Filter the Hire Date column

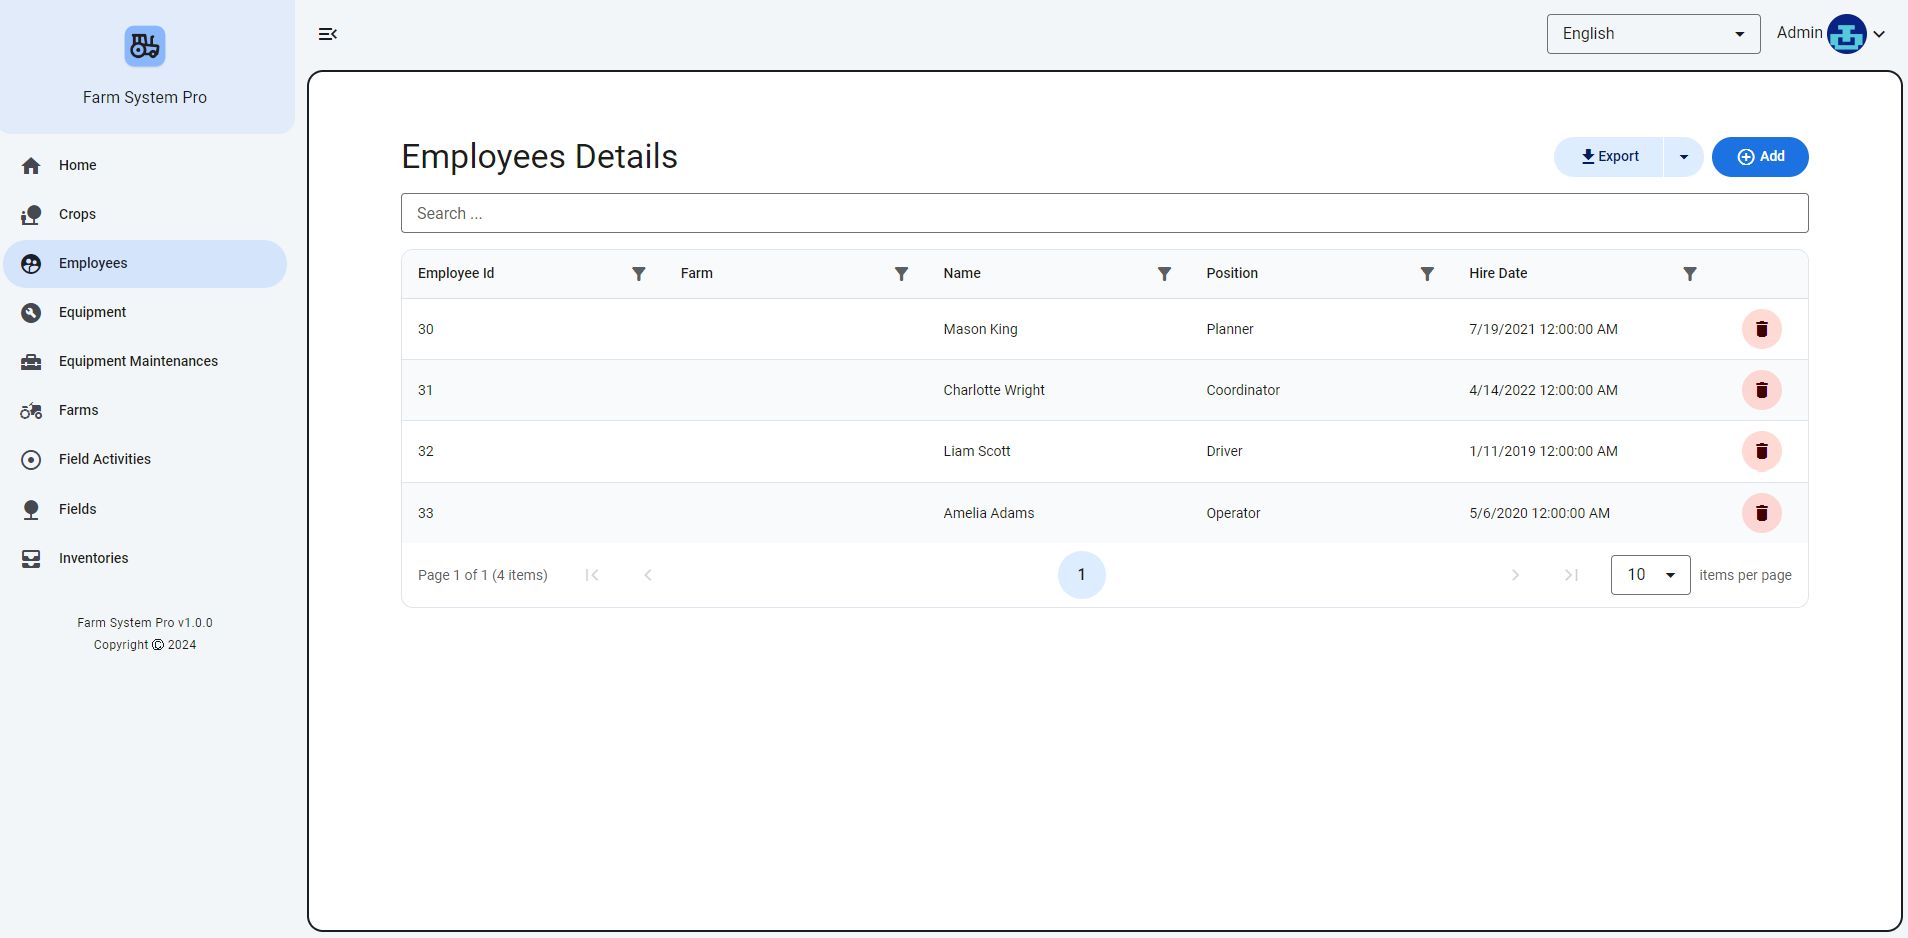(x=1689, y=274)
